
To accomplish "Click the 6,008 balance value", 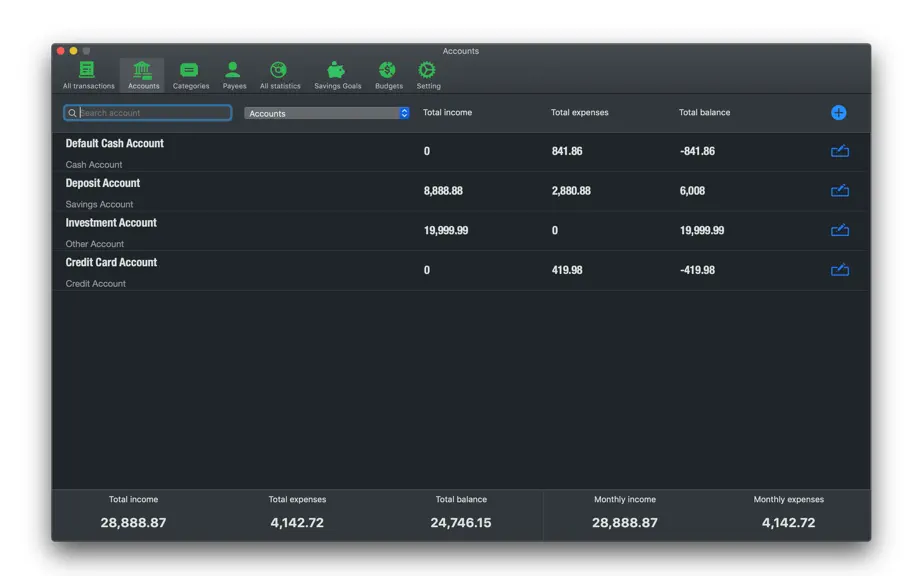I will pos(692,191).
